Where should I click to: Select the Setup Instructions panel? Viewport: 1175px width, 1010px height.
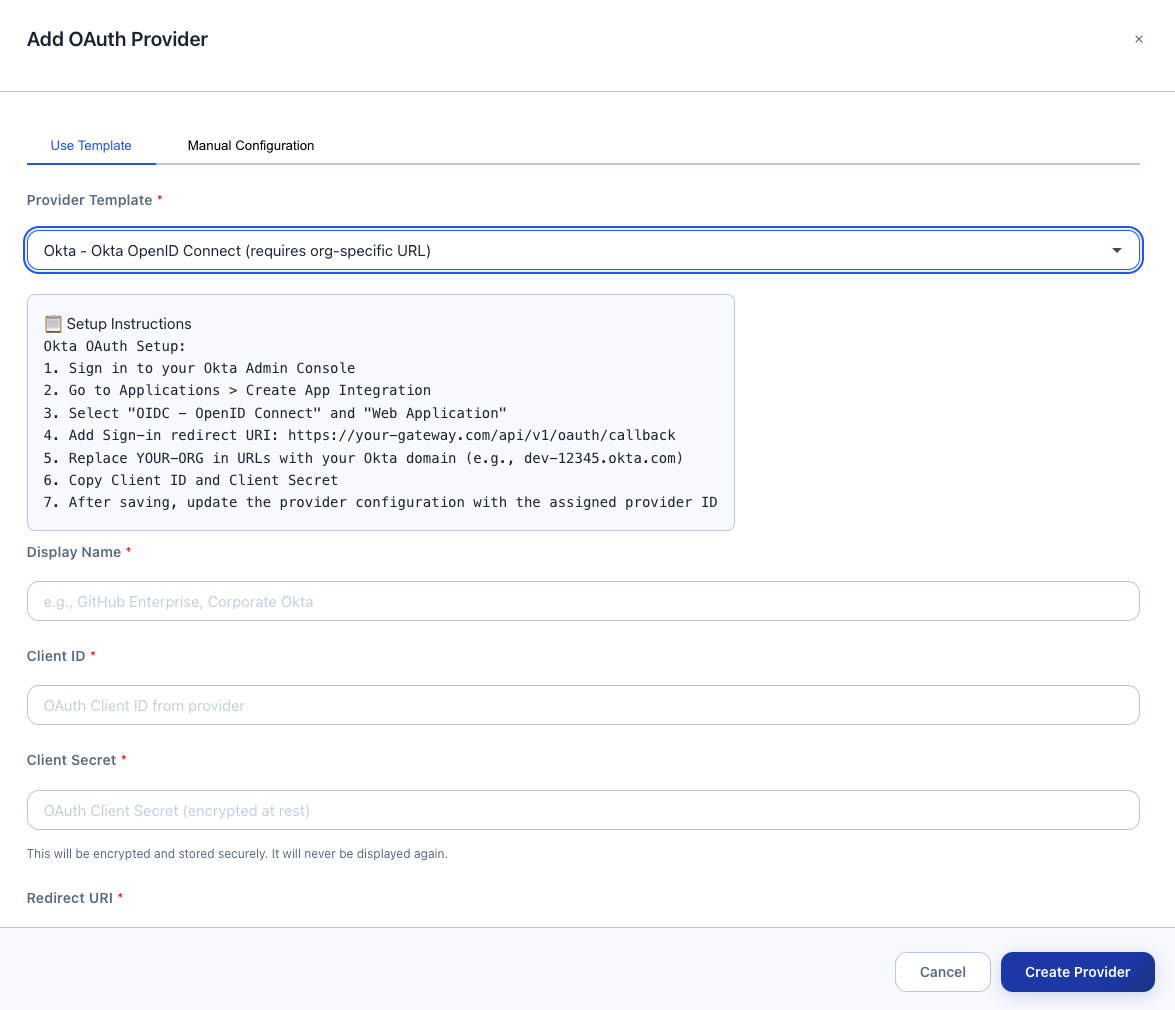pos(380,411)
